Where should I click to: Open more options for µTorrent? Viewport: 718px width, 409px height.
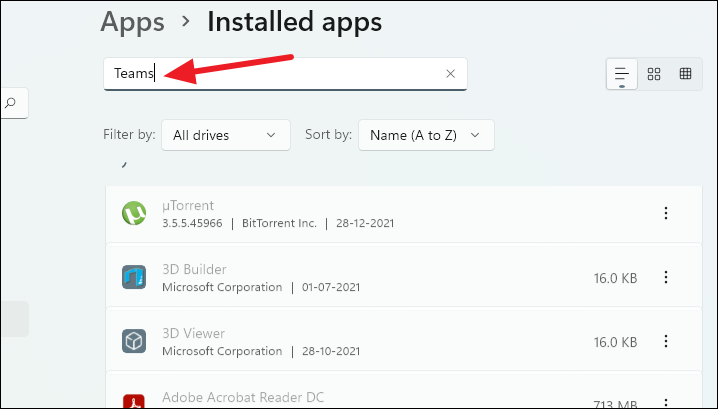tap(666, 213)
